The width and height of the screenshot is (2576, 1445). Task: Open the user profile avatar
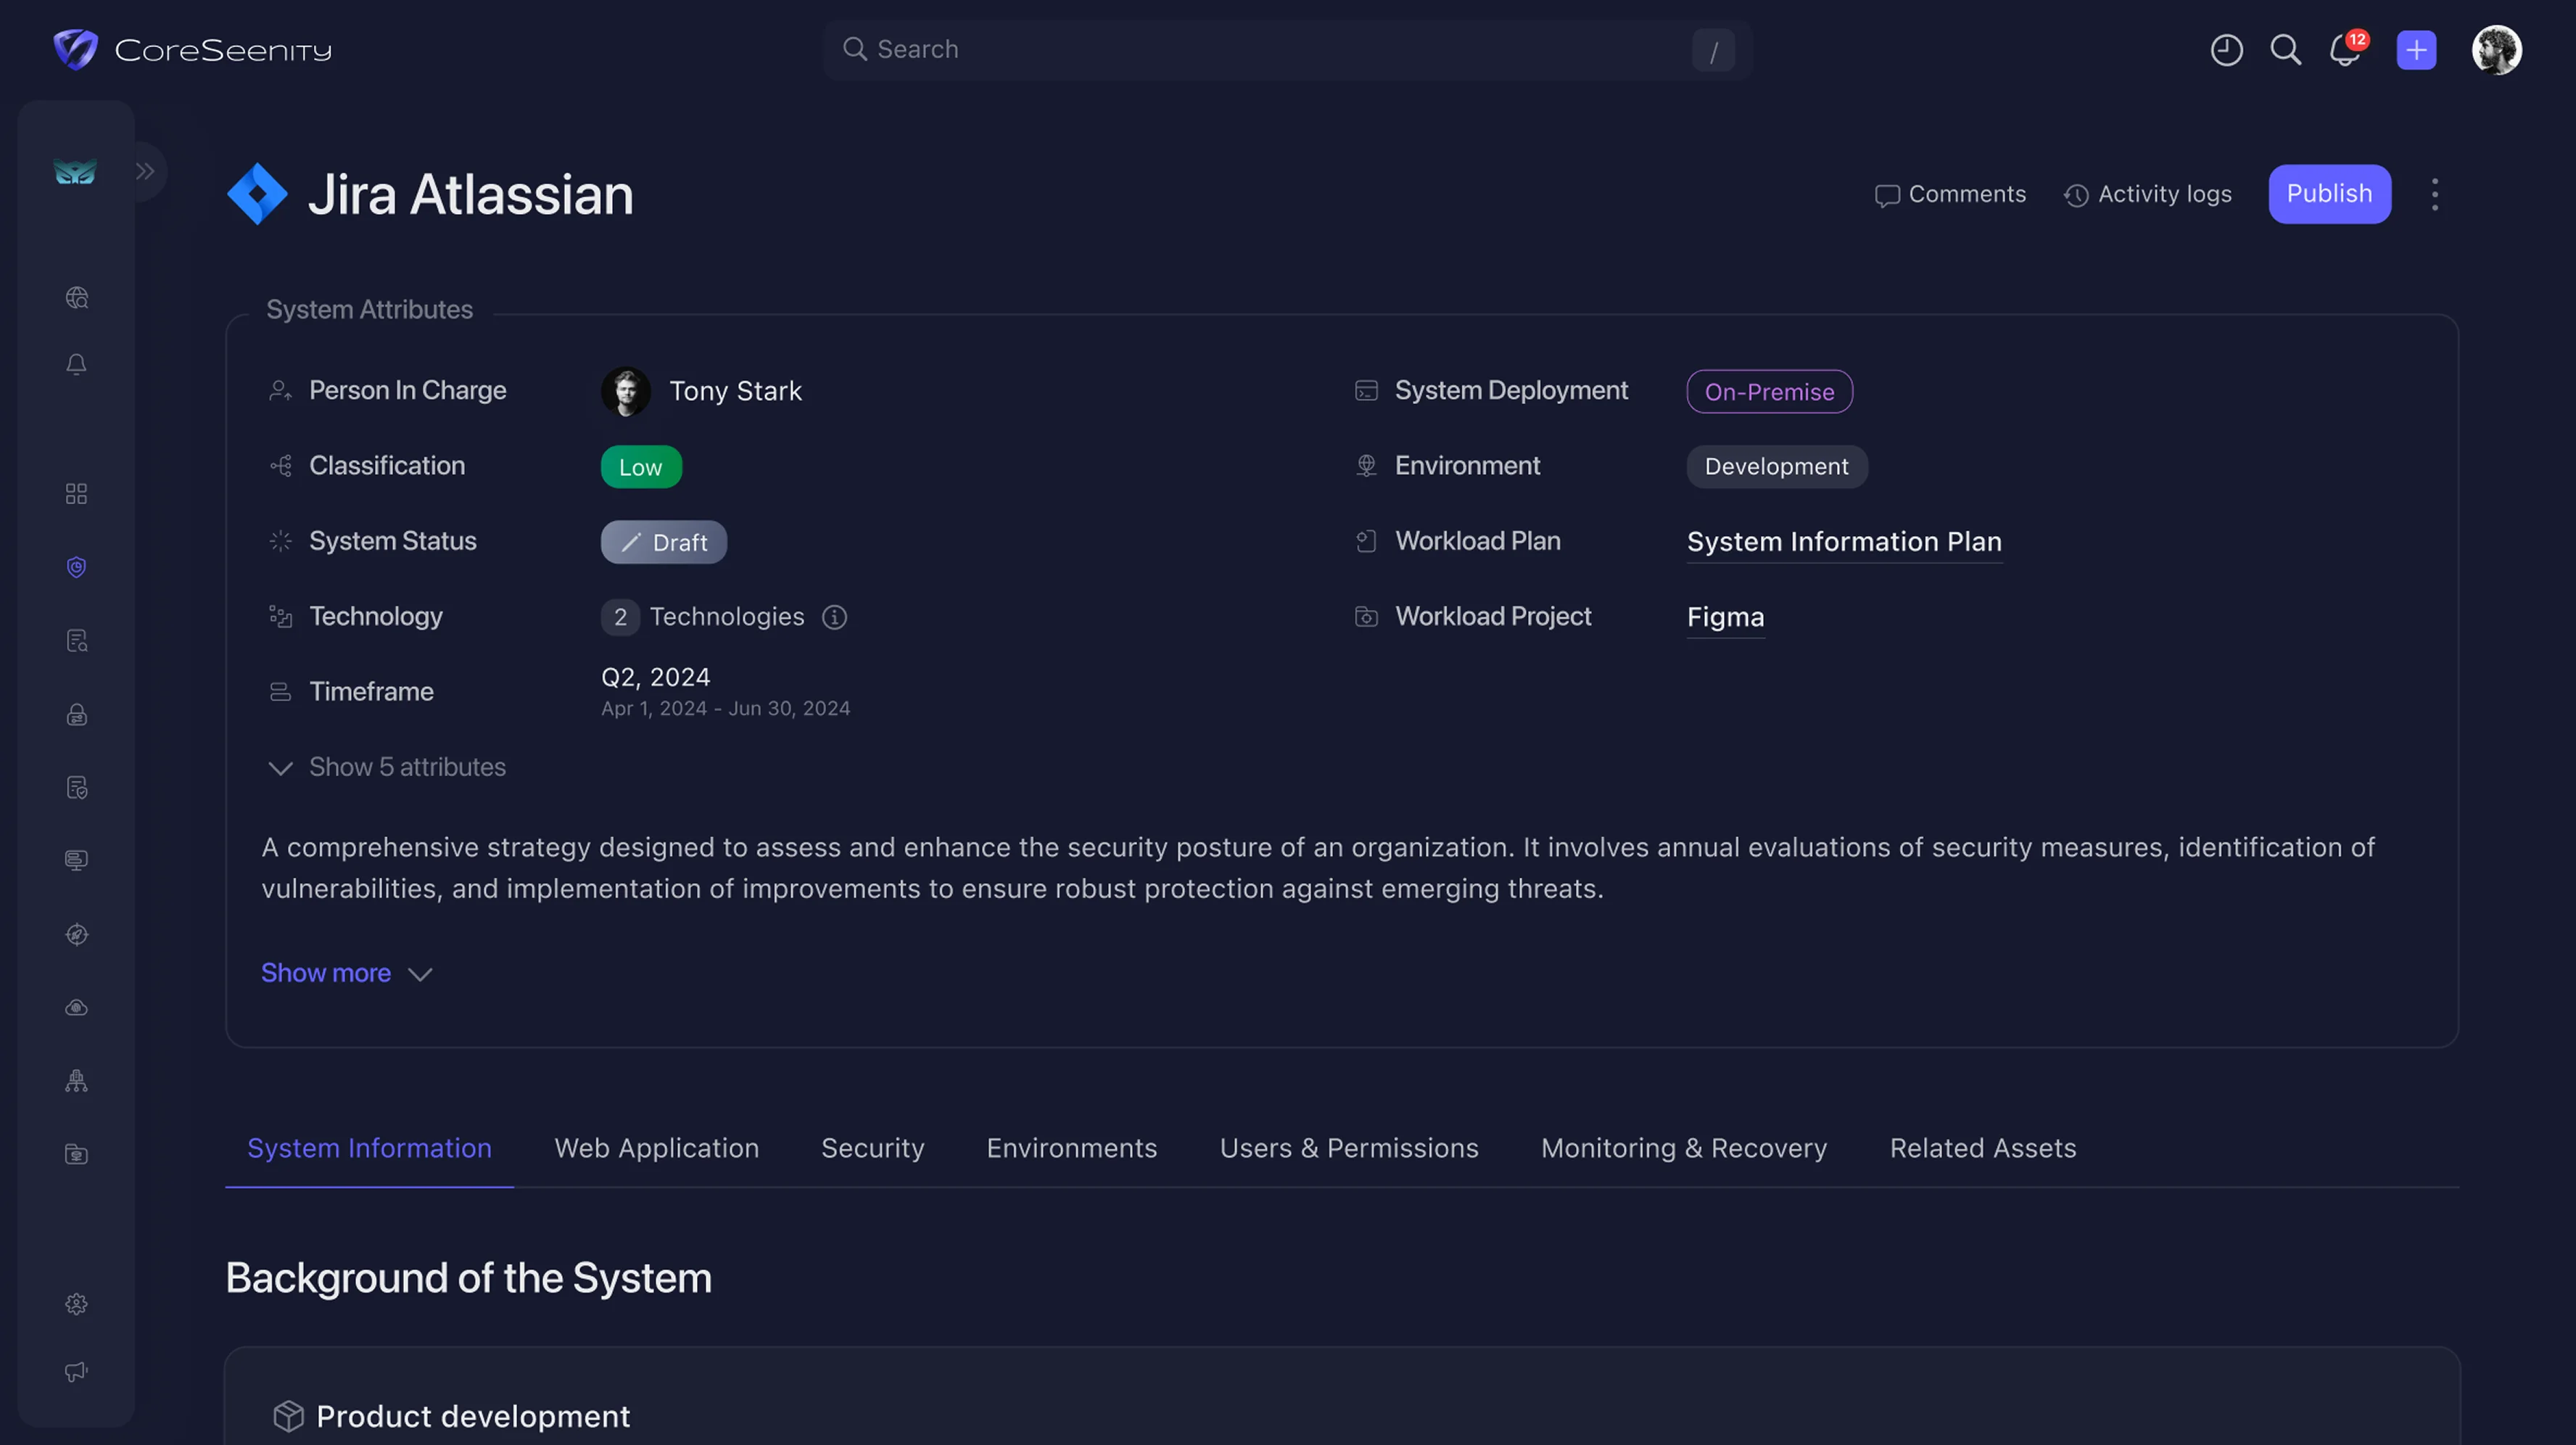[2496, 50]
